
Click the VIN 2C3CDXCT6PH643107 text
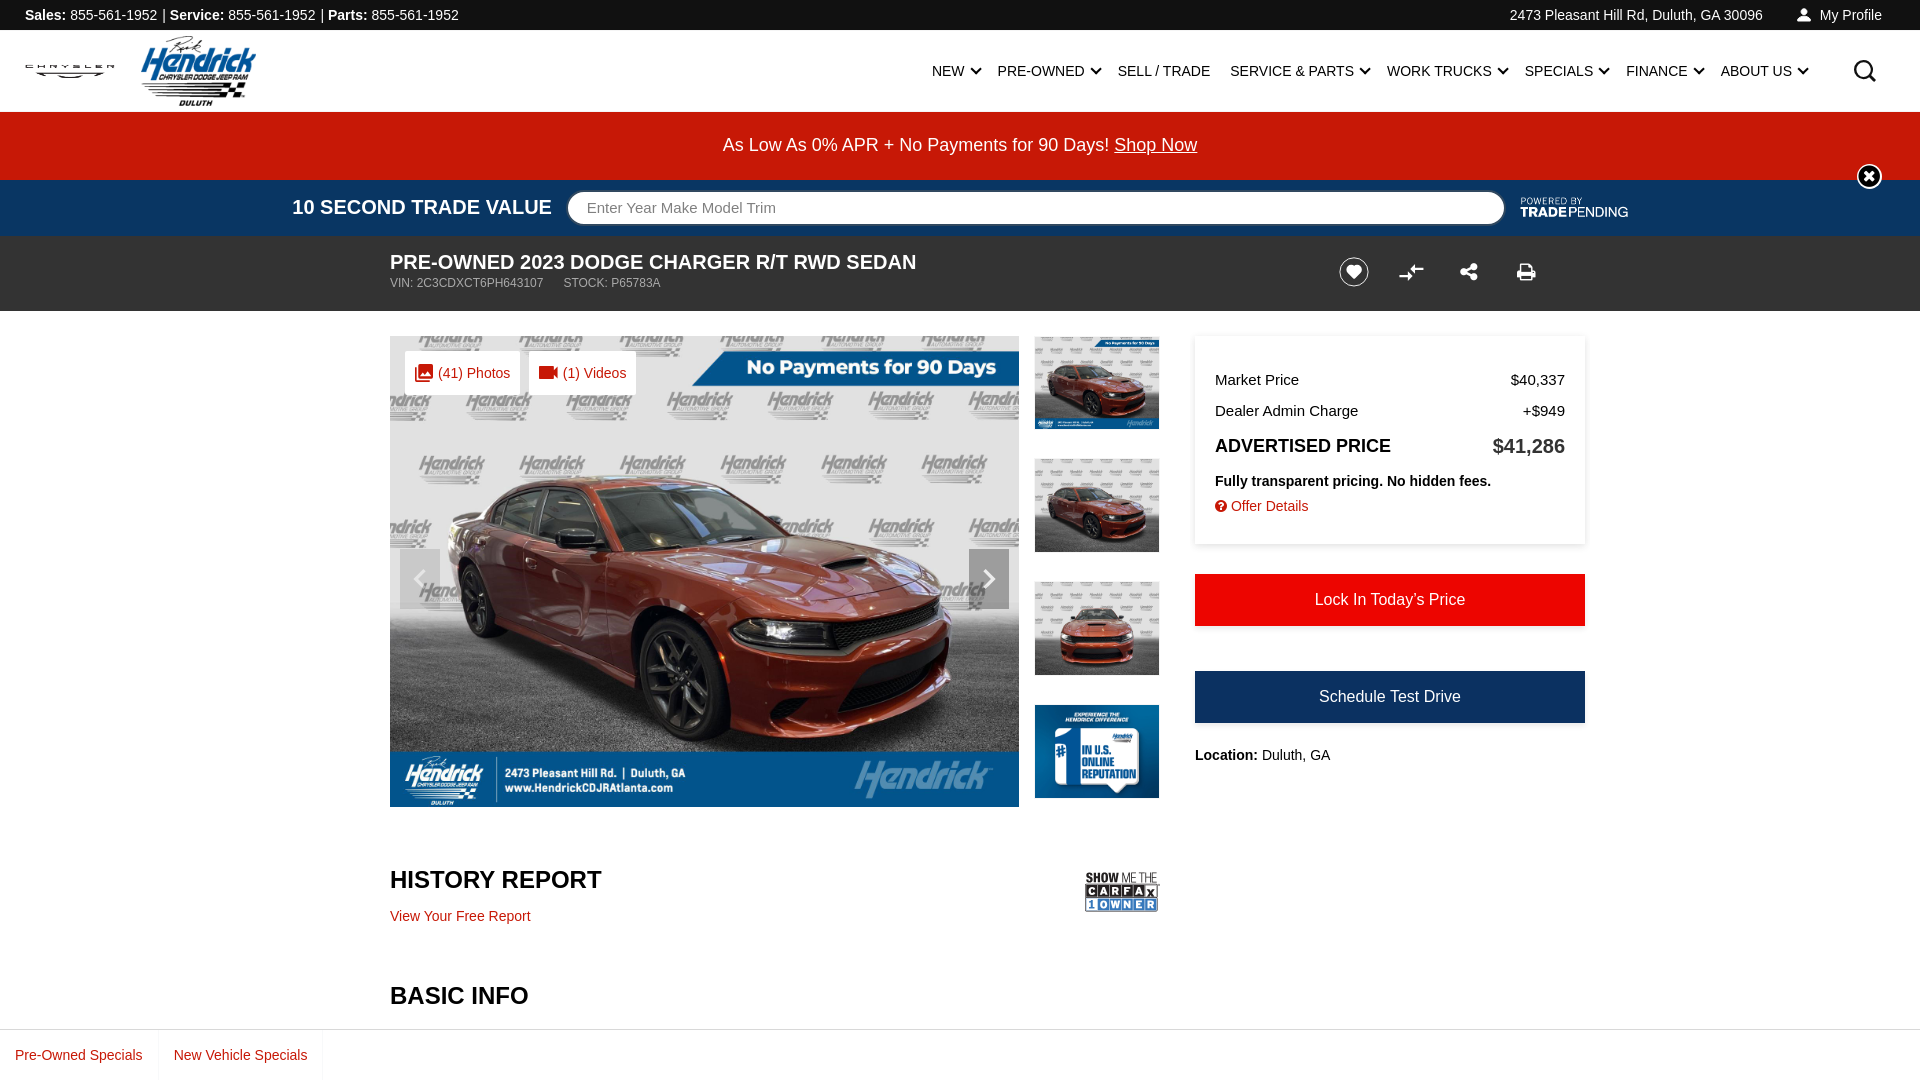coord(467,283)
